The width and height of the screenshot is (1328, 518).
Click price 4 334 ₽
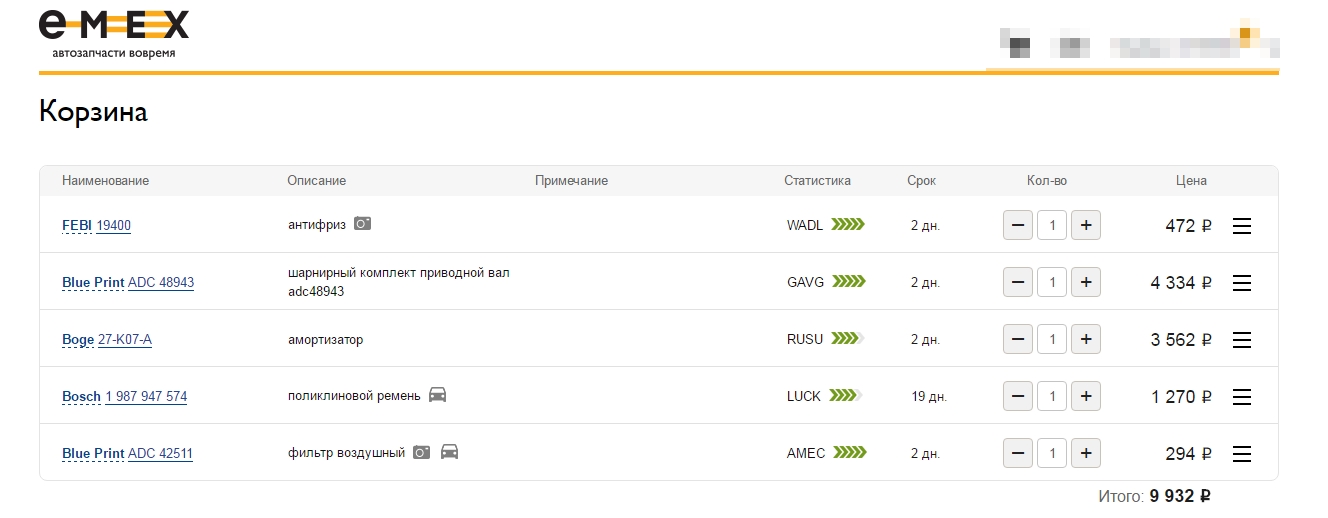[x=1181, y=283]
